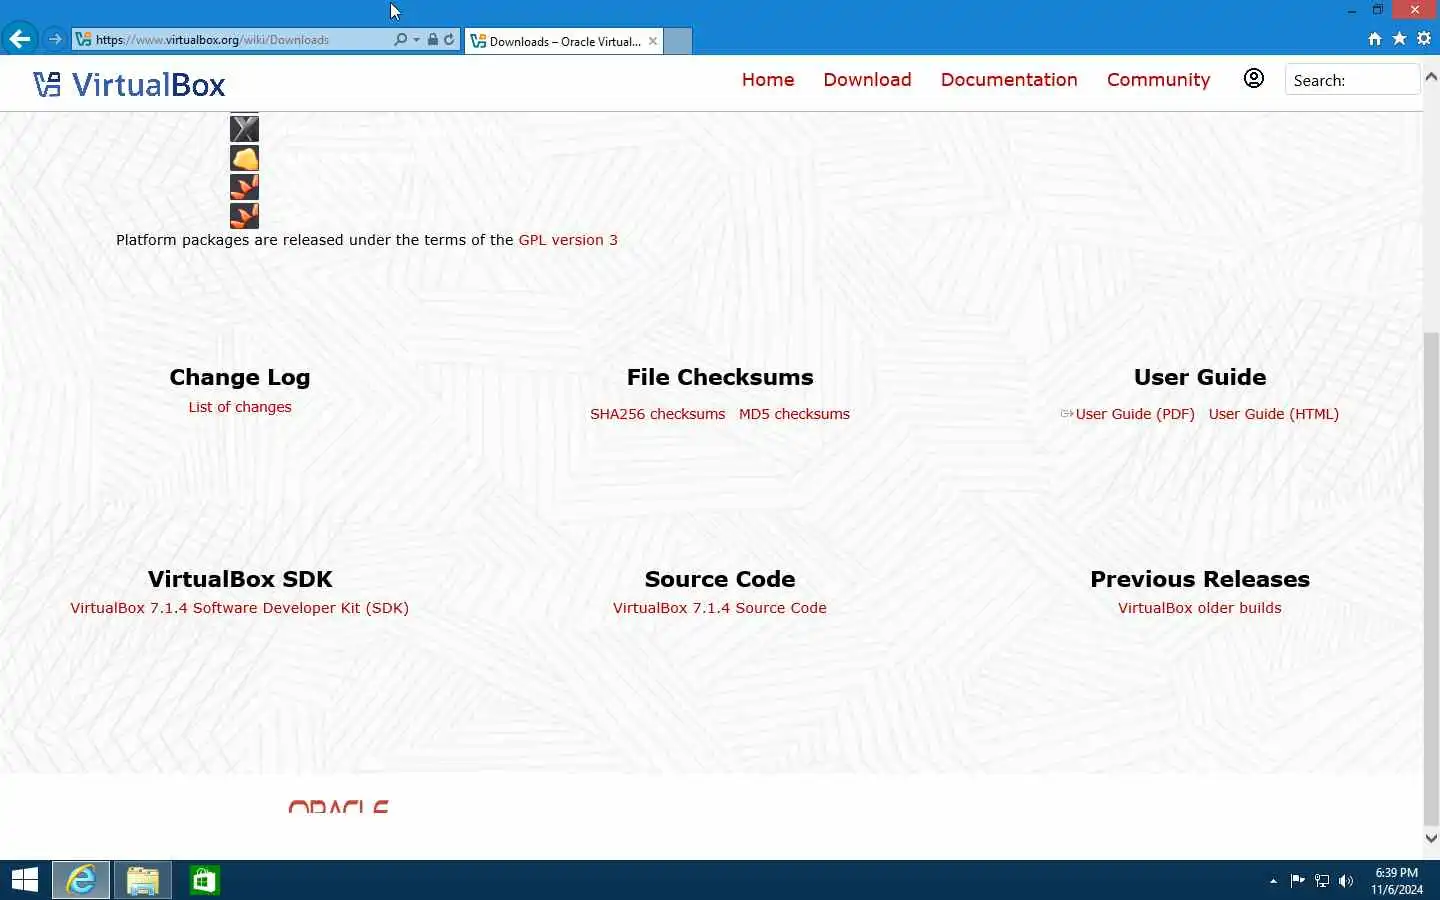1440x900 pixels.
Task: Open the User Guide (HTML) link
Action: click(1273, 414)
